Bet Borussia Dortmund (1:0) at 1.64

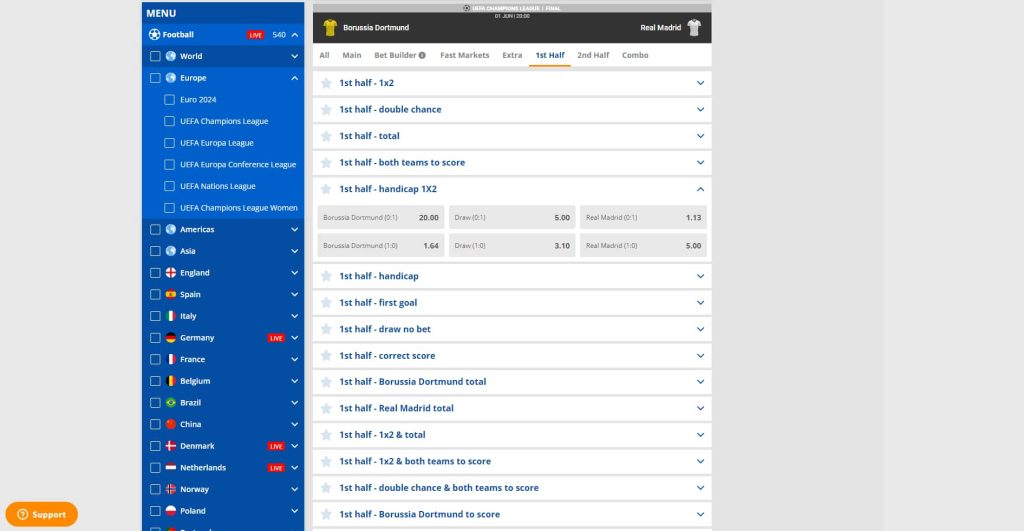pos(381,246)
